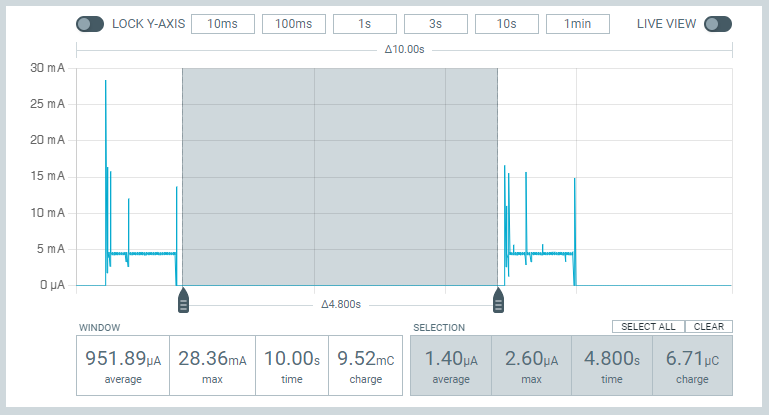The height and width of the screenshot is (415, 769).
Task: Choose the 1s time span
Action: (x=365, y=24)
